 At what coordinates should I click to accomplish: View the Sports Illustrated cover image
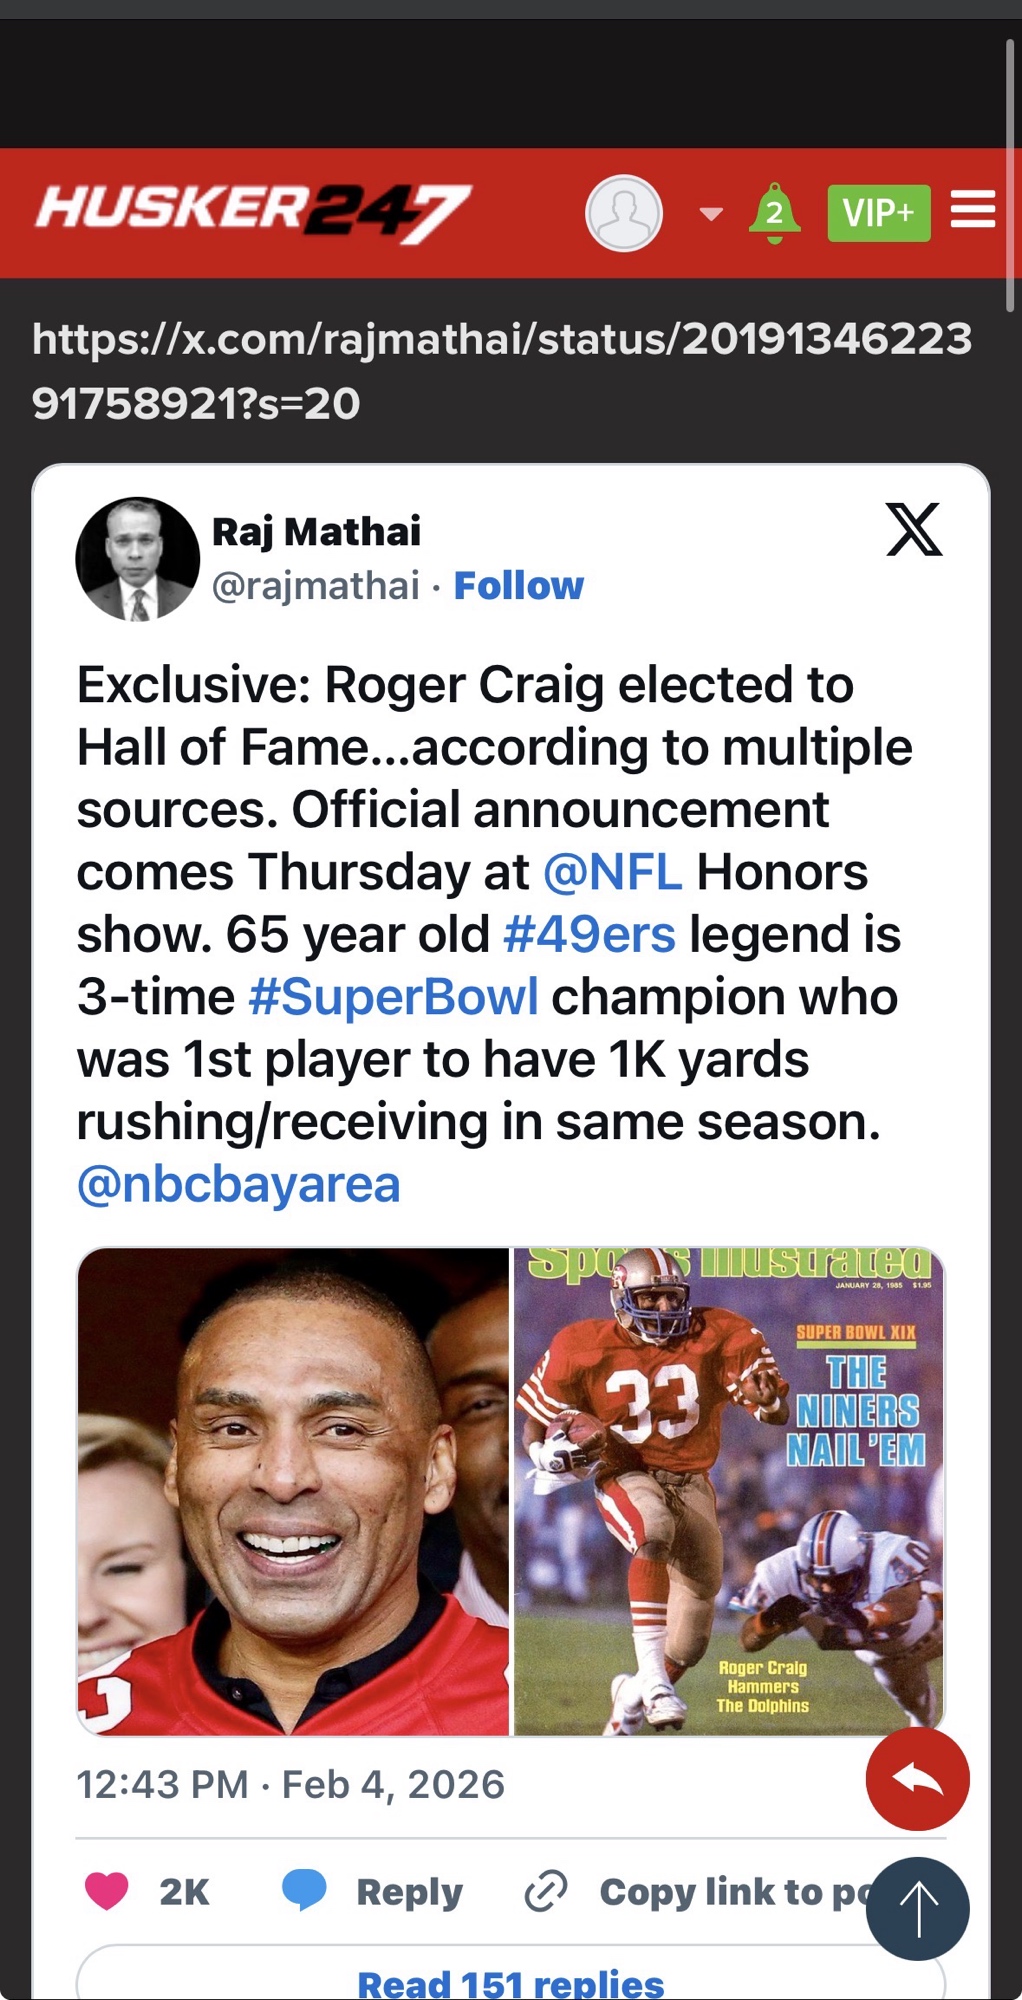[729, 1491]
